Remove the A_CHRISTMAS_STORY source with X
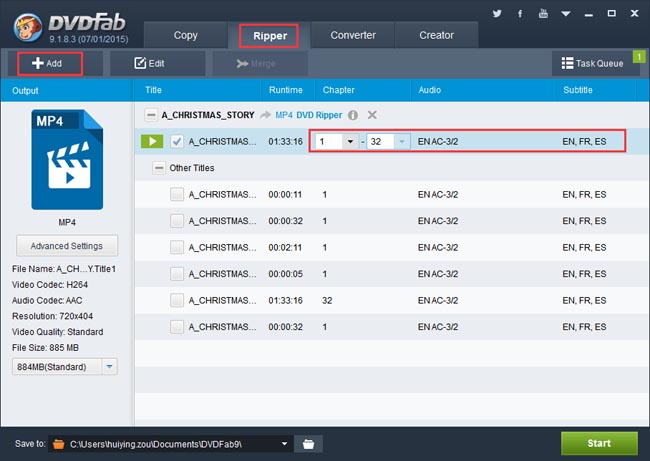The image size is (650, 461). 372,115
